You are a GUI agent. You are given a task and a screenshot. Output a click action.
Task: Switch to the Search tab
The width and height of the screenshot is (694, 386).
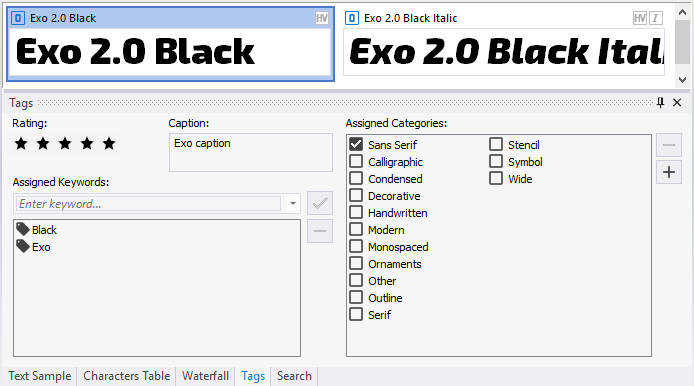coord(294,376)
